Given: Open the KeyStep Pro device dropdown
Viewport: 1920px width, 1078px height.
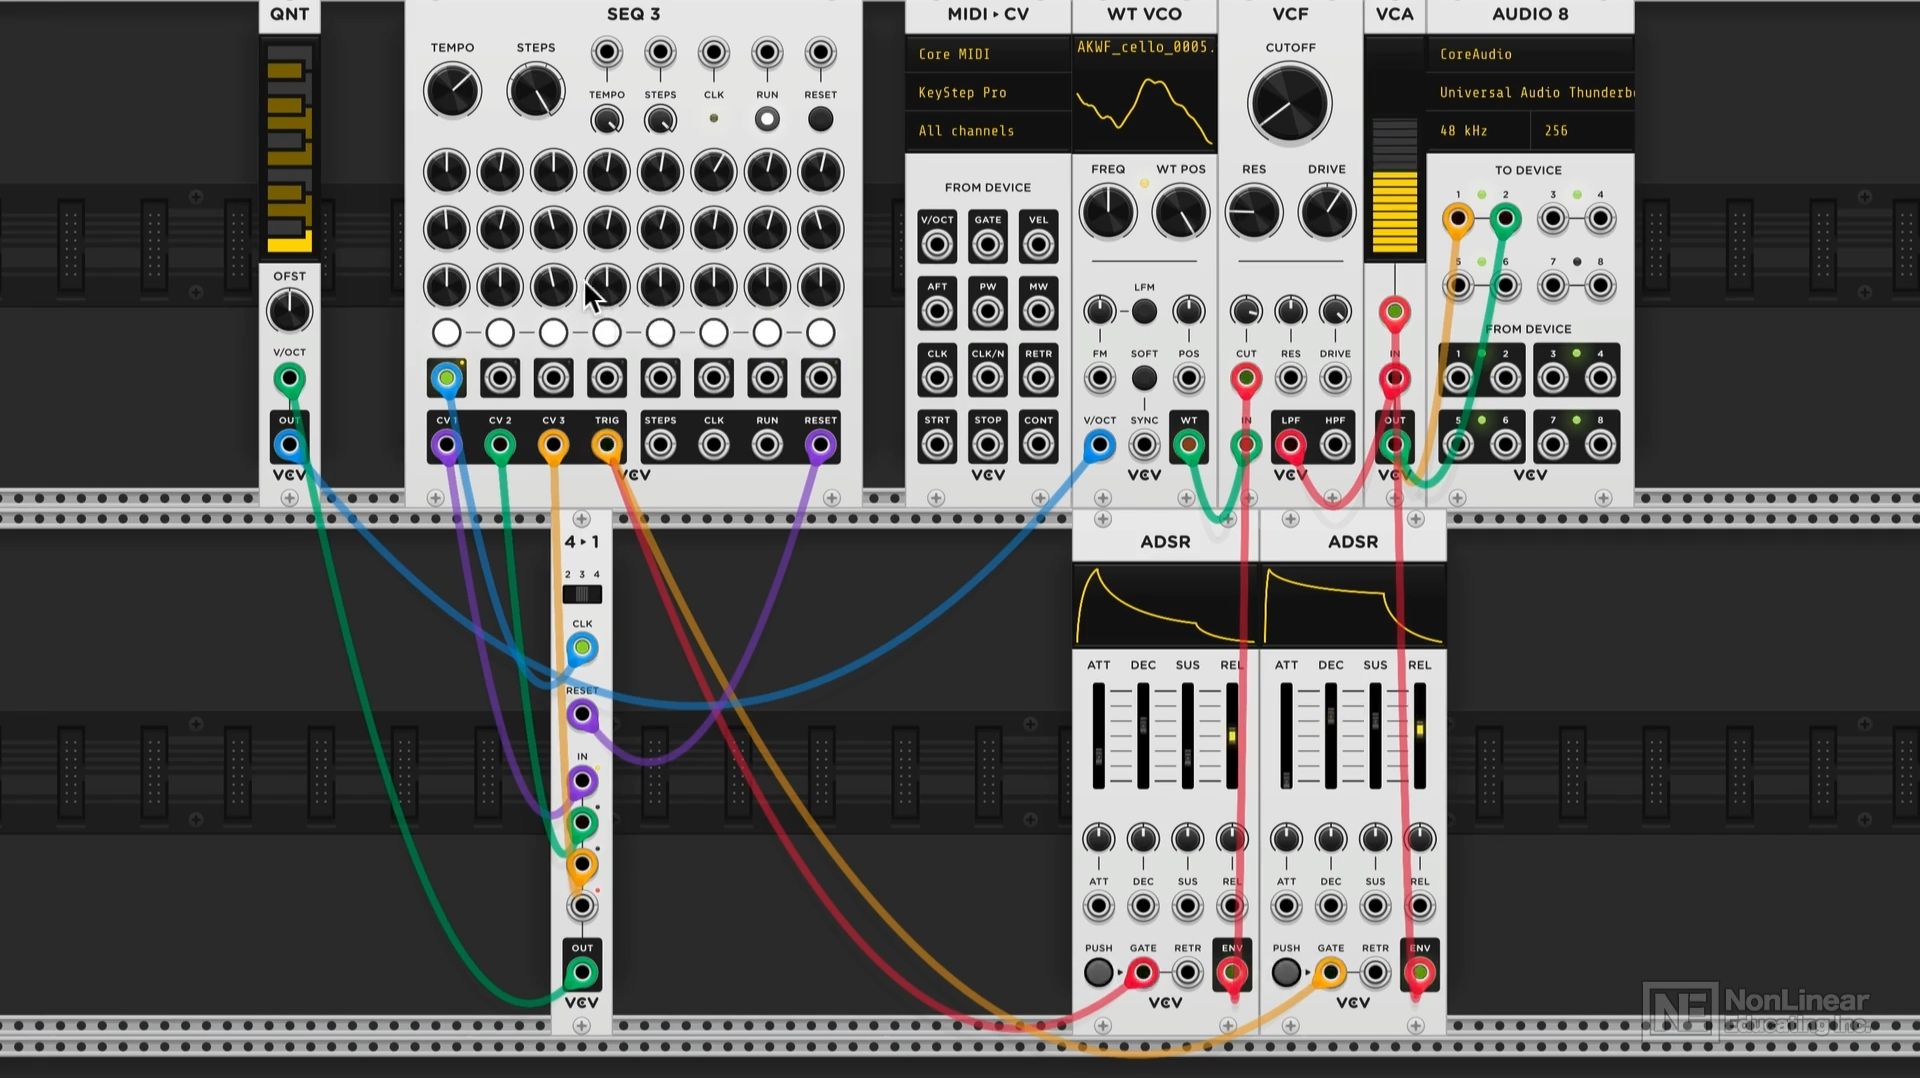Looking at the screenshot, I should (x=987, y=92).
